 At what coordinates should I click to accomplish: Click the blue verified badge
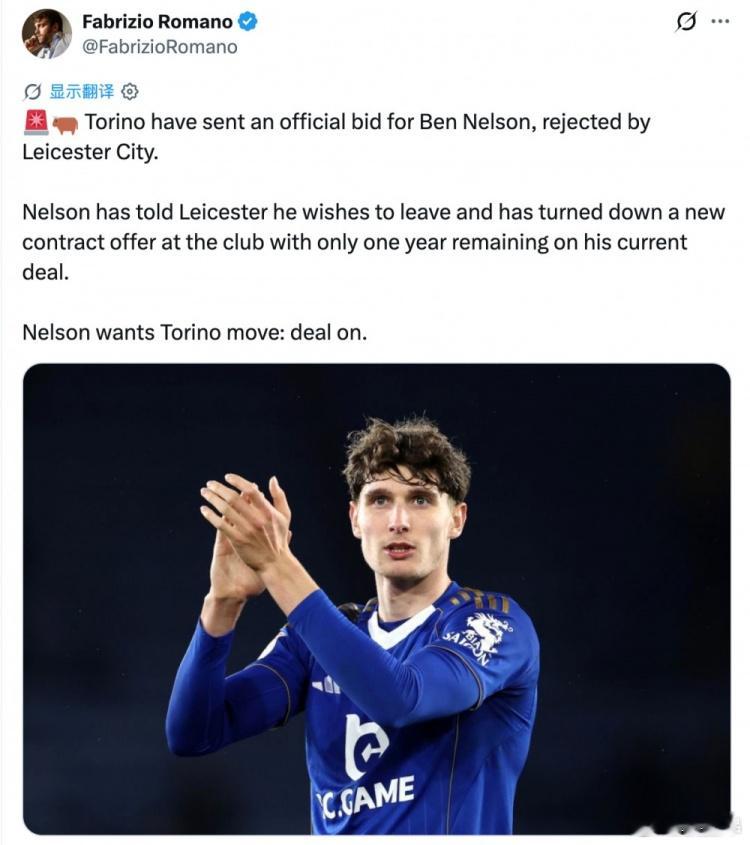coord(247,22)
